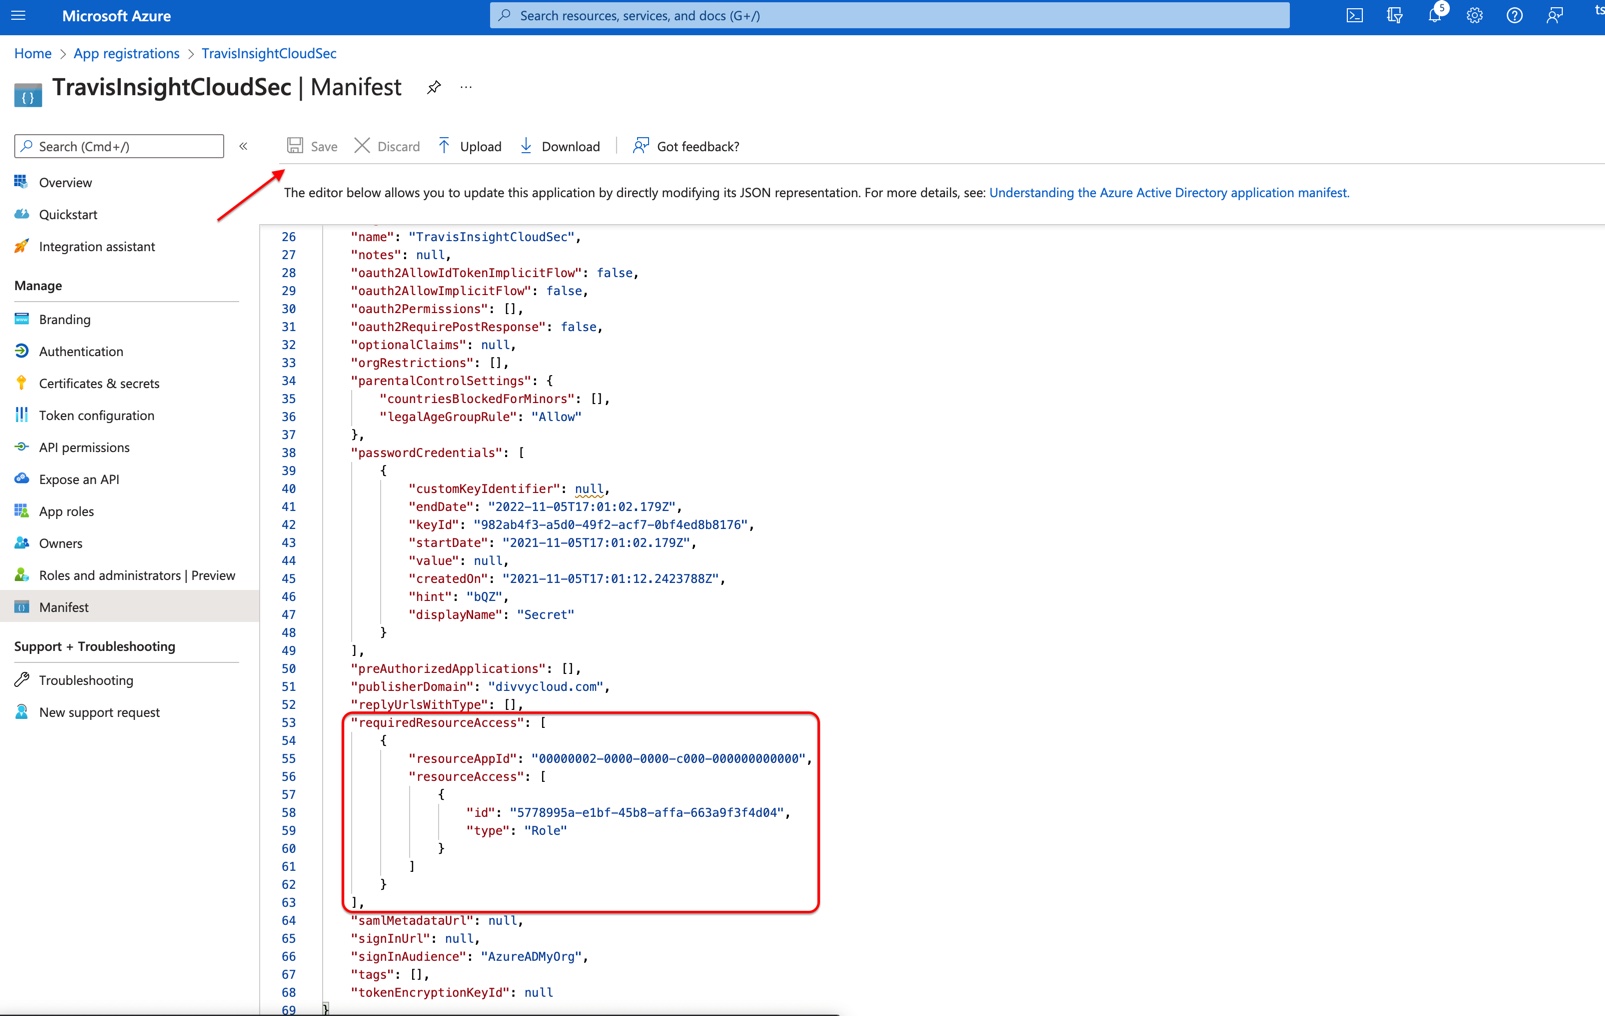Screen dimensions: 1605x1016
Task: Go to the App registrations breadcrumb
Action: [126, 53]
